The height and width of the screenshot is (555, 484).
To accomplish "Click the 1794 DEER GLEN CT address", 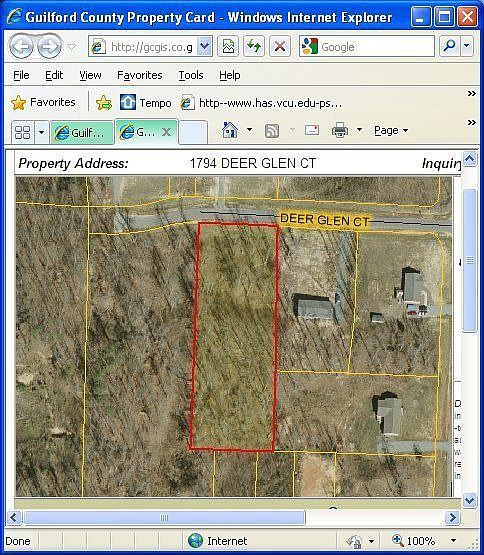I will coord(252,164).
